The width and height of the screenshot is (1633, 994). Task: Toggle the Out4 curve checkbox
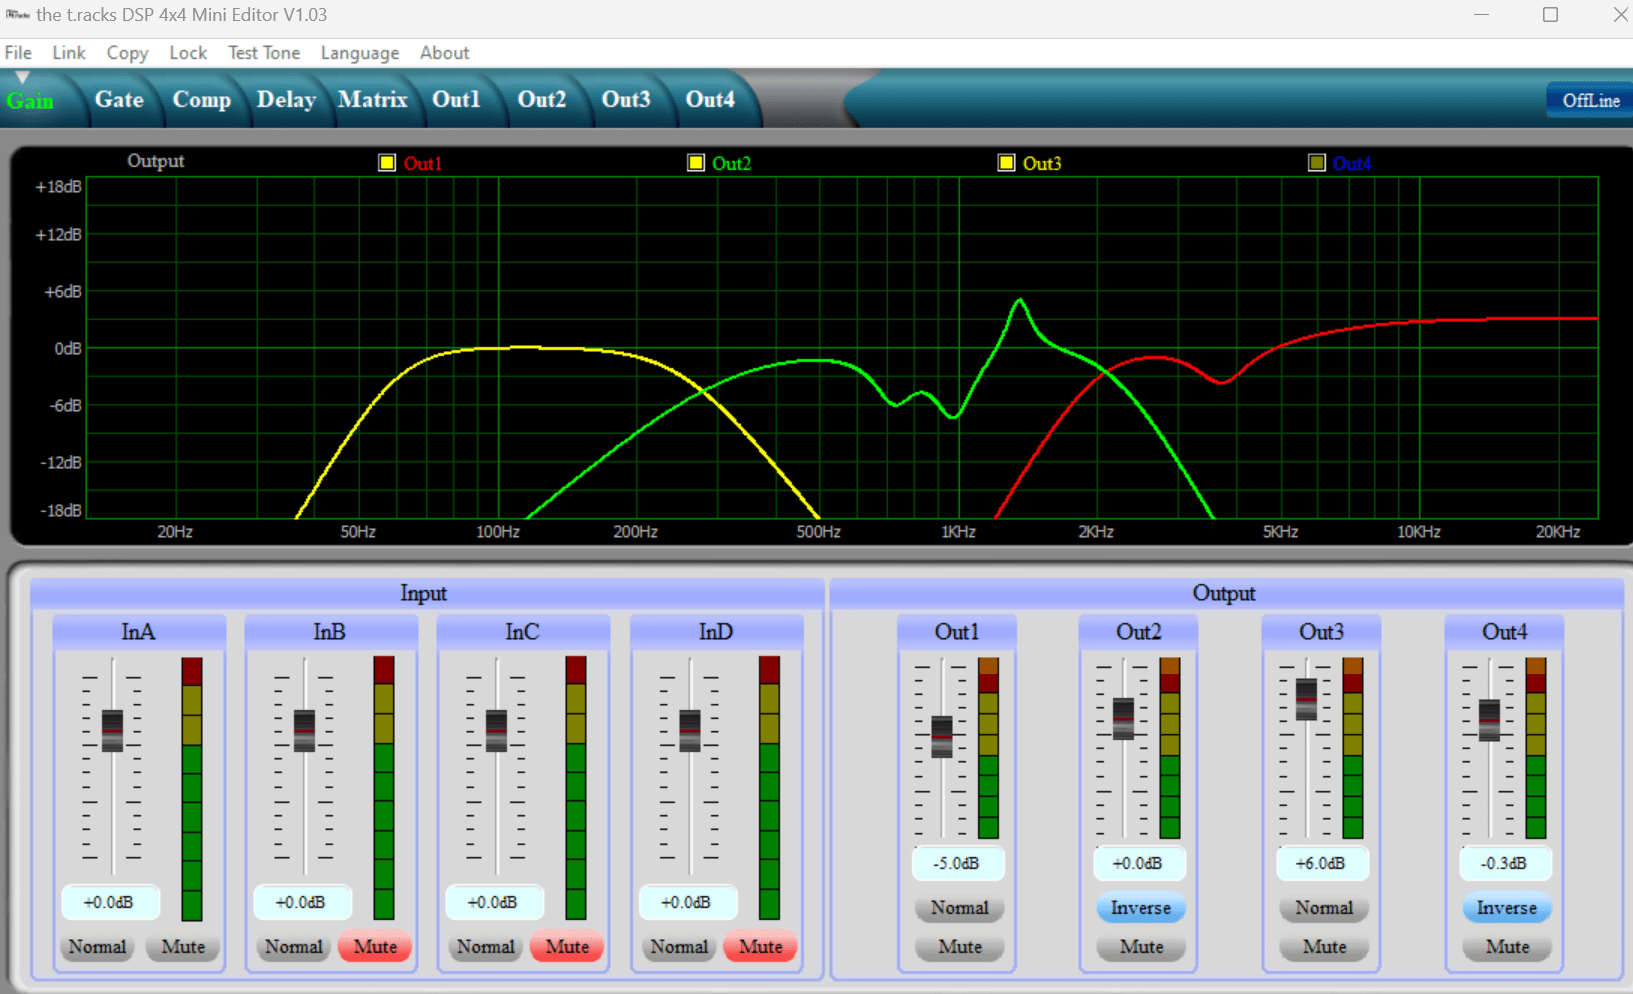pos(1316,163)
